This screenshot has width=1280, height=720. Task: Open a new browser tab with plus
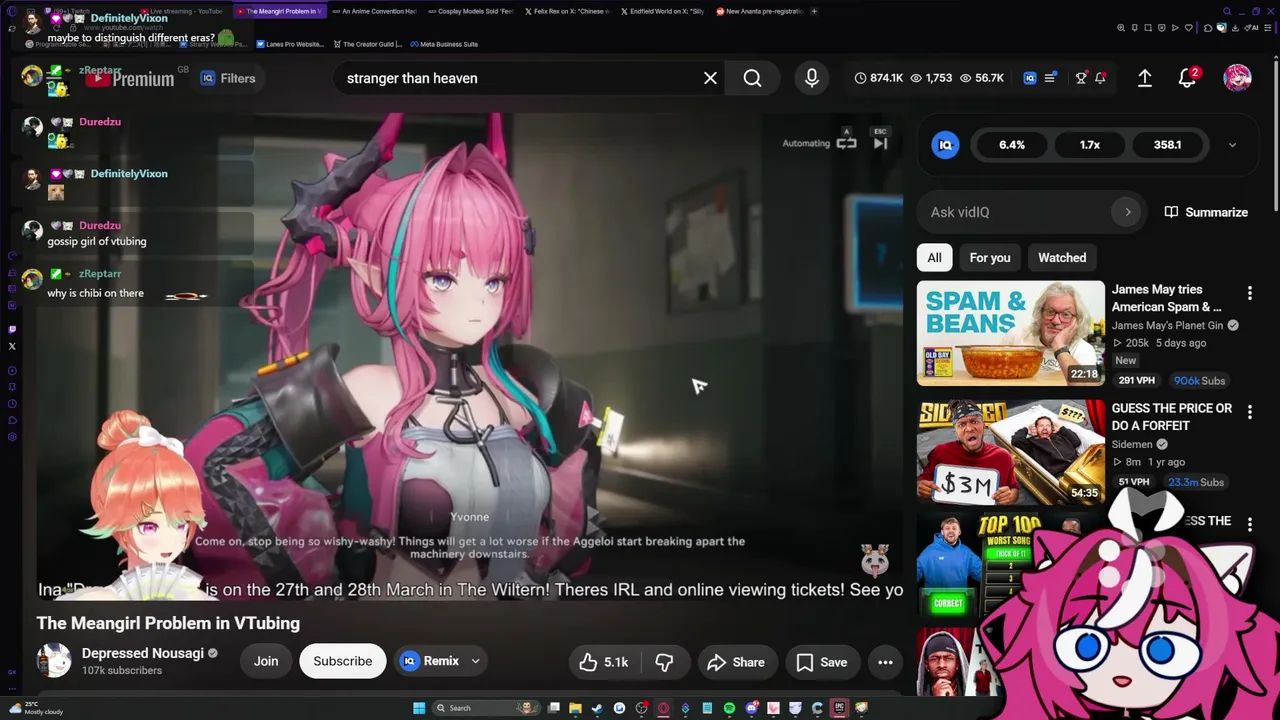tap(814, 11)
